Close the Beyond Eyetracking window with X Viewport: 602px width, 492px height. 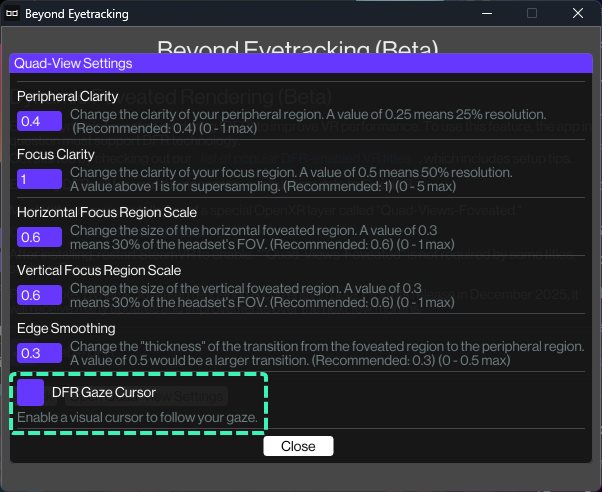(577, 13)
